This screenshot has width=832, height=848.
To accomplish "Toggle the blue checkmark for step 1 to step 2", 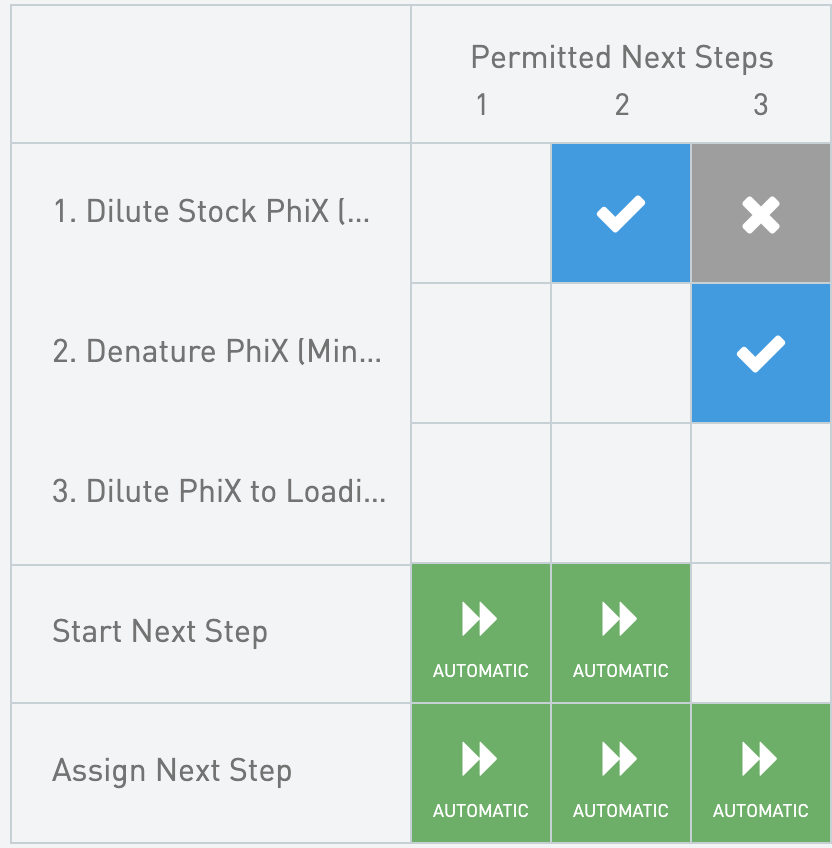I will click(620, 213).
